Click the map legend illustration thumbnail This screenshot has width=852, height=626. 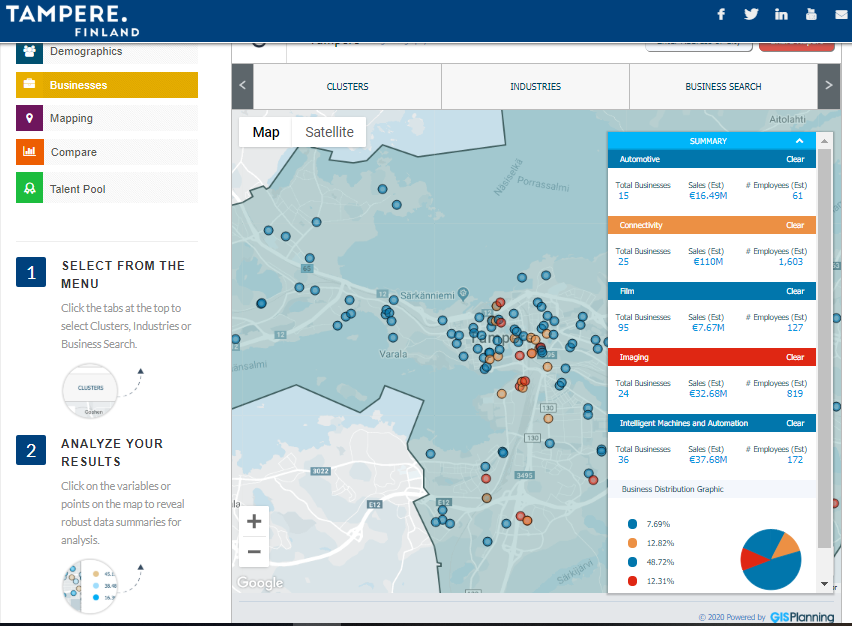click(90, 586)
